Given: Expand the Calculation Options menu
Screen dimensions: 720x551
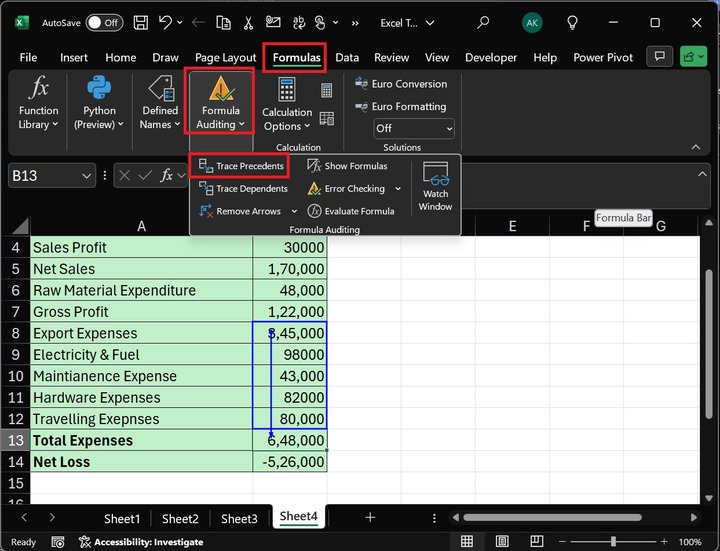Looking at the screenshot, I should tap(287, 120).
